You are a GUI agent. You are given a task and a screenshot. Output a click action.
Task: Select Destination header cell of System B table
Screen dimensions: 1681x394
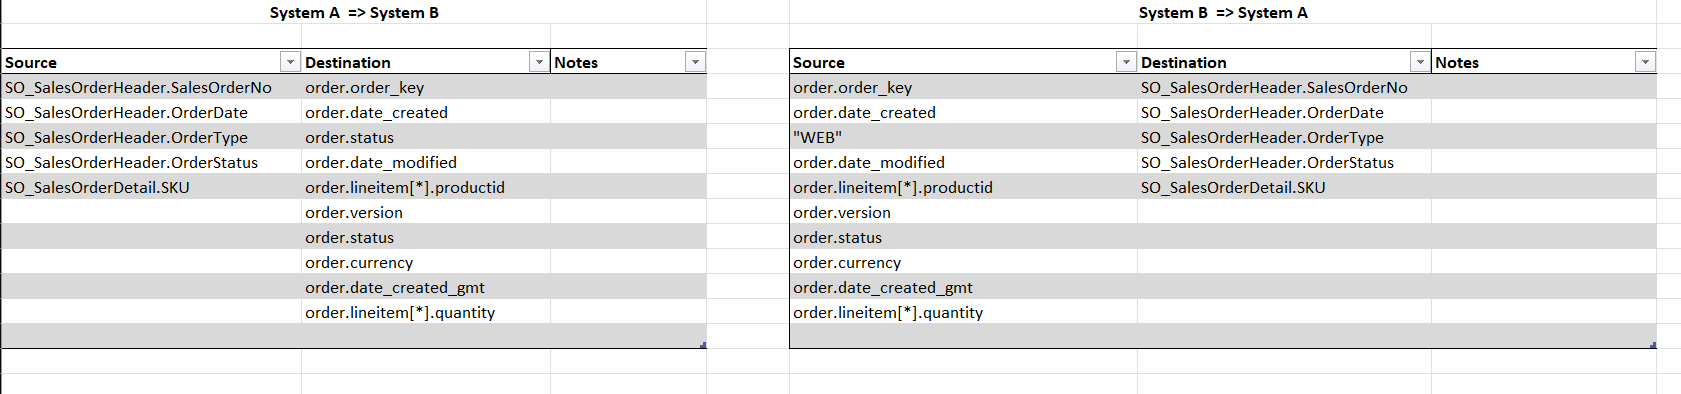point(1284,62)
